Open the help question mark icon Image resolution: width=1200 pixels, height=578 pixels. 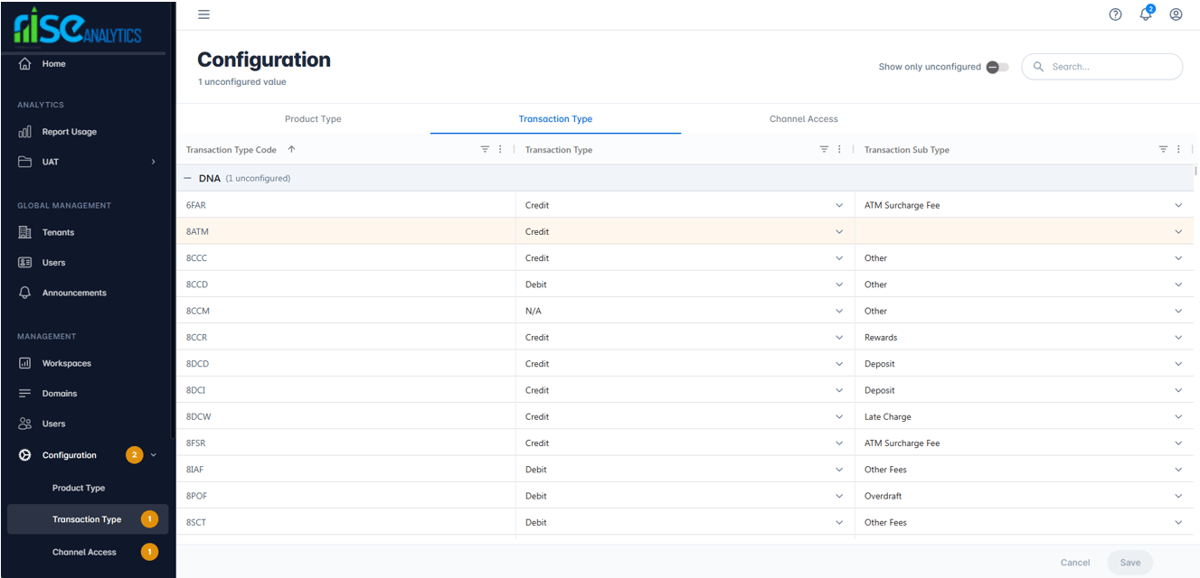click(x=1115, y=14)
